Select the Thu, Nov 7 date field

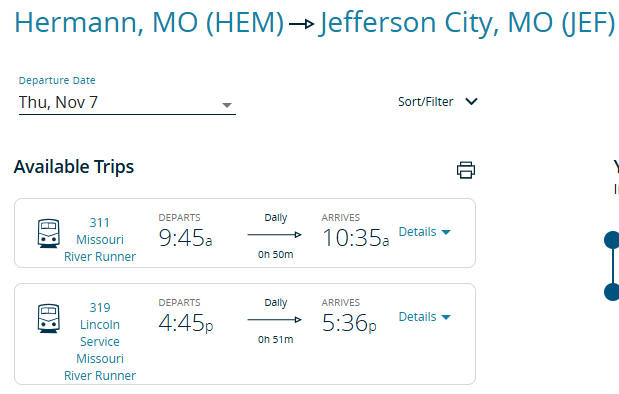(x=127, y=103)
